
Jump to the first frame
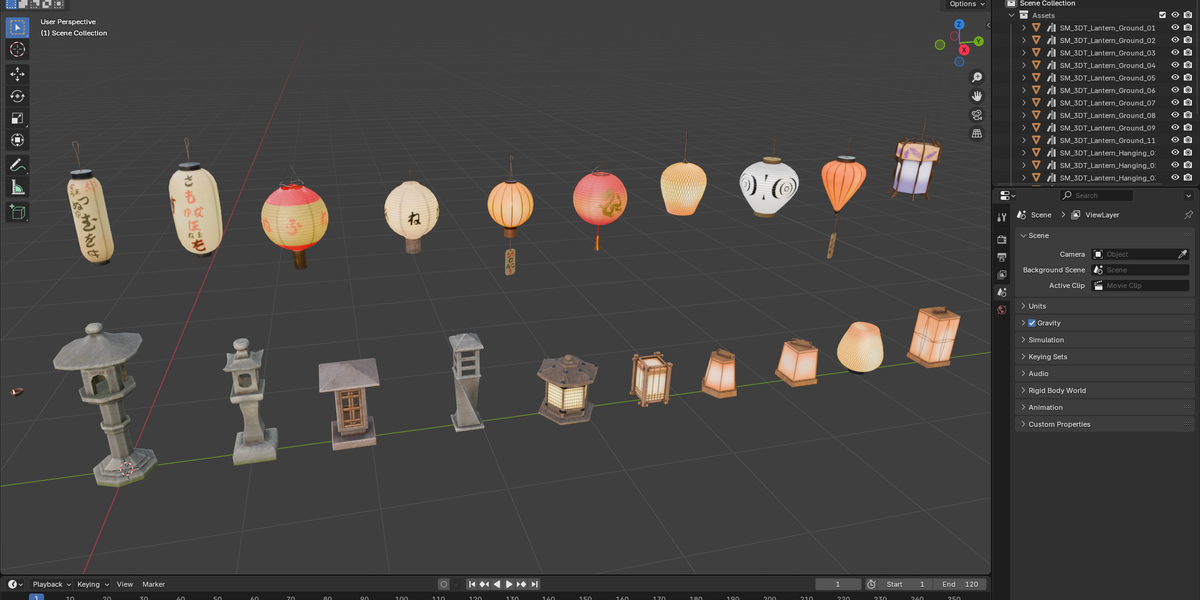(x=472, y=584)
